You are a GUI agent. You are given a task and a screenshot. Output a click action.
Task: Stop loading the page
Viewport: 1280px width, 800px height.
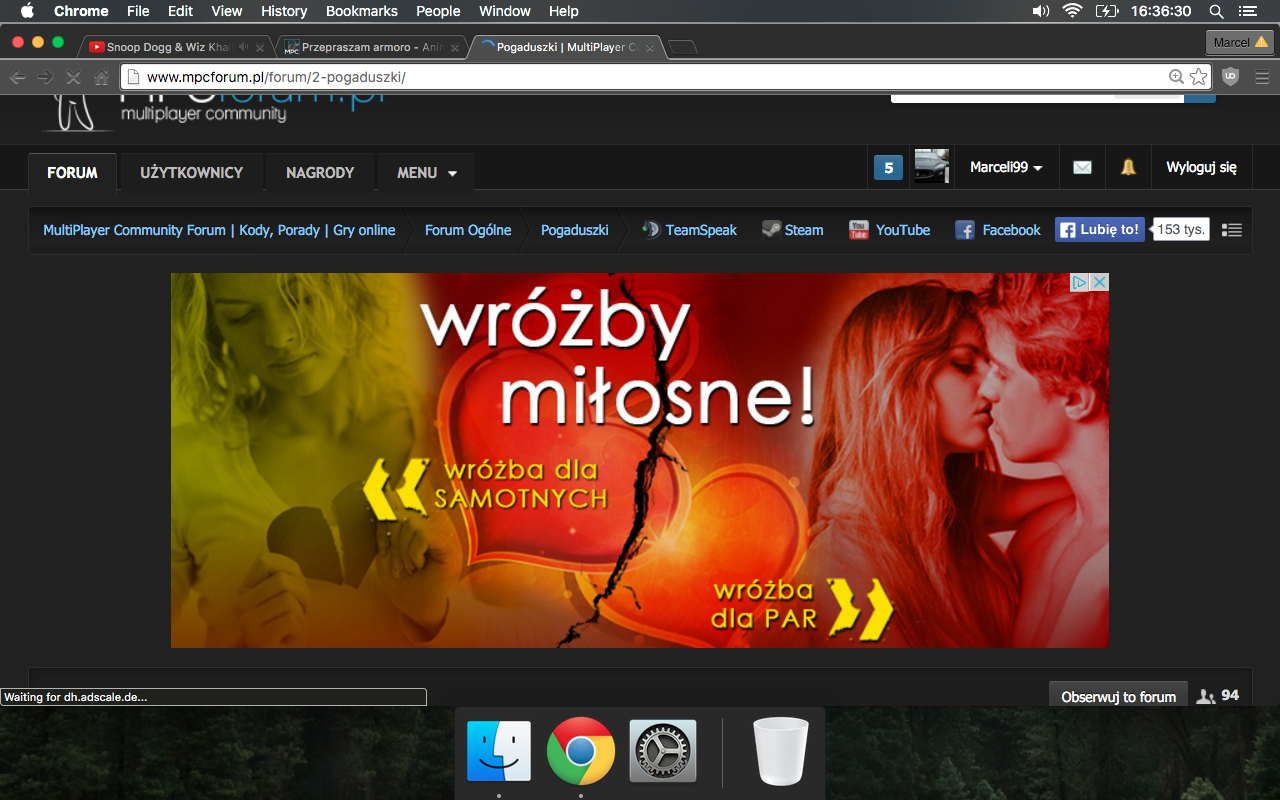[73, 77]
